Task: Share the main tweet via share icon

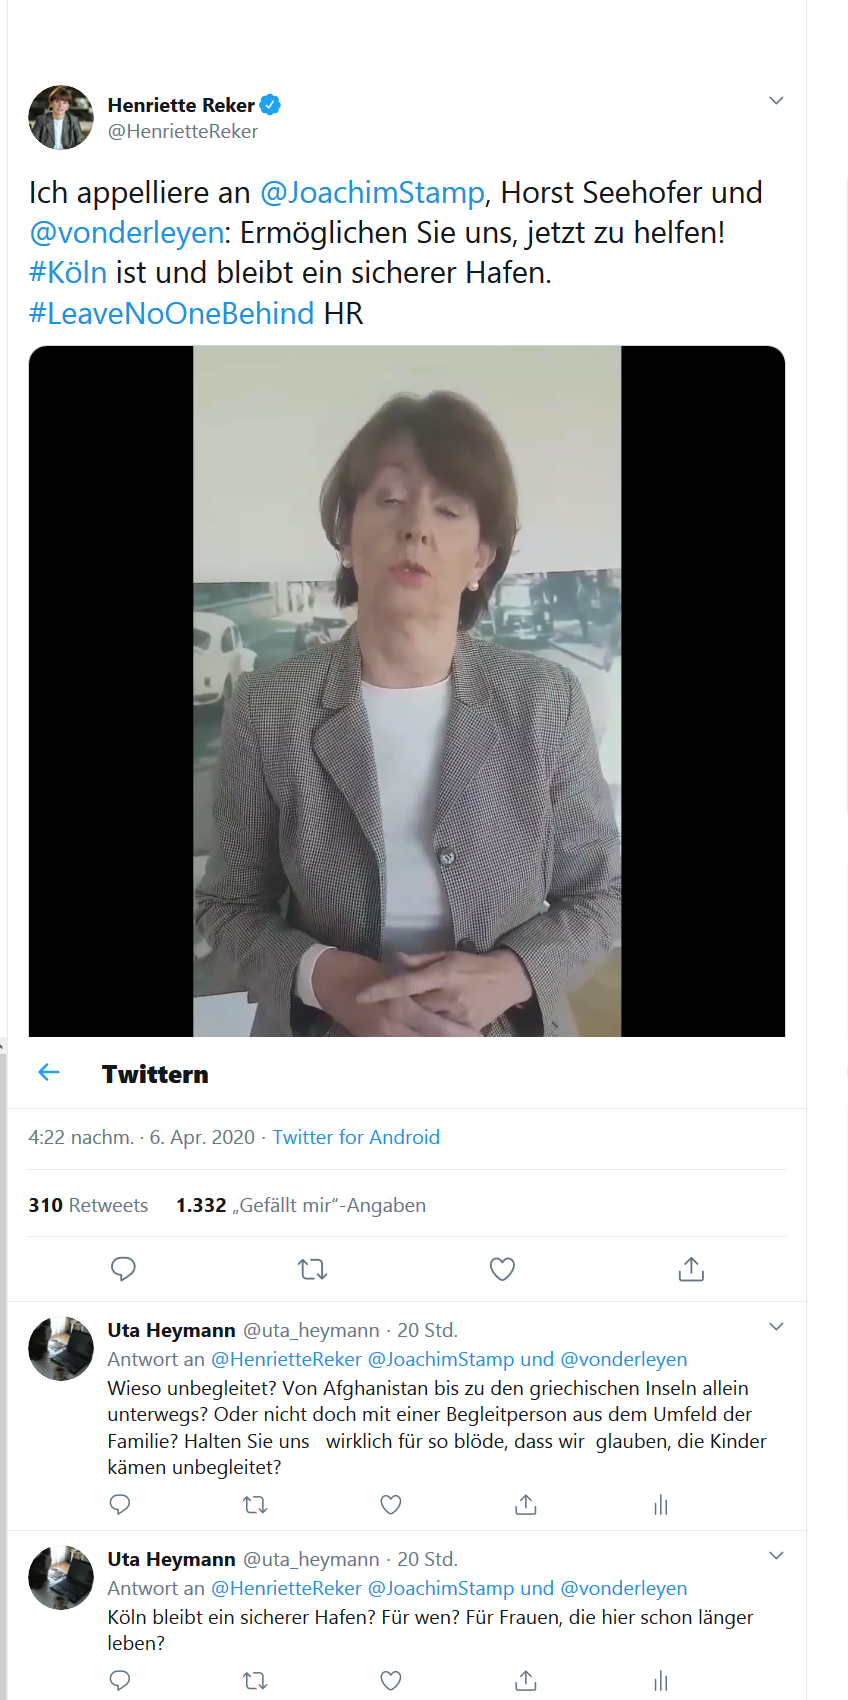Action: 691,1269
